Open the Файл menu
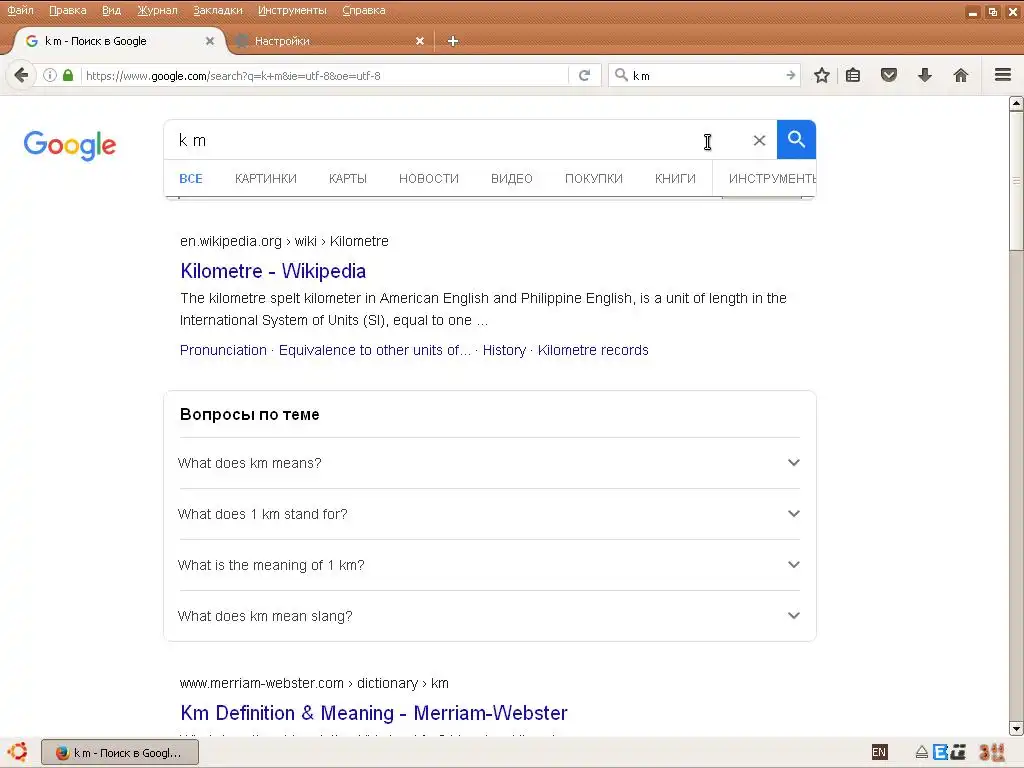 click(20, 10)
